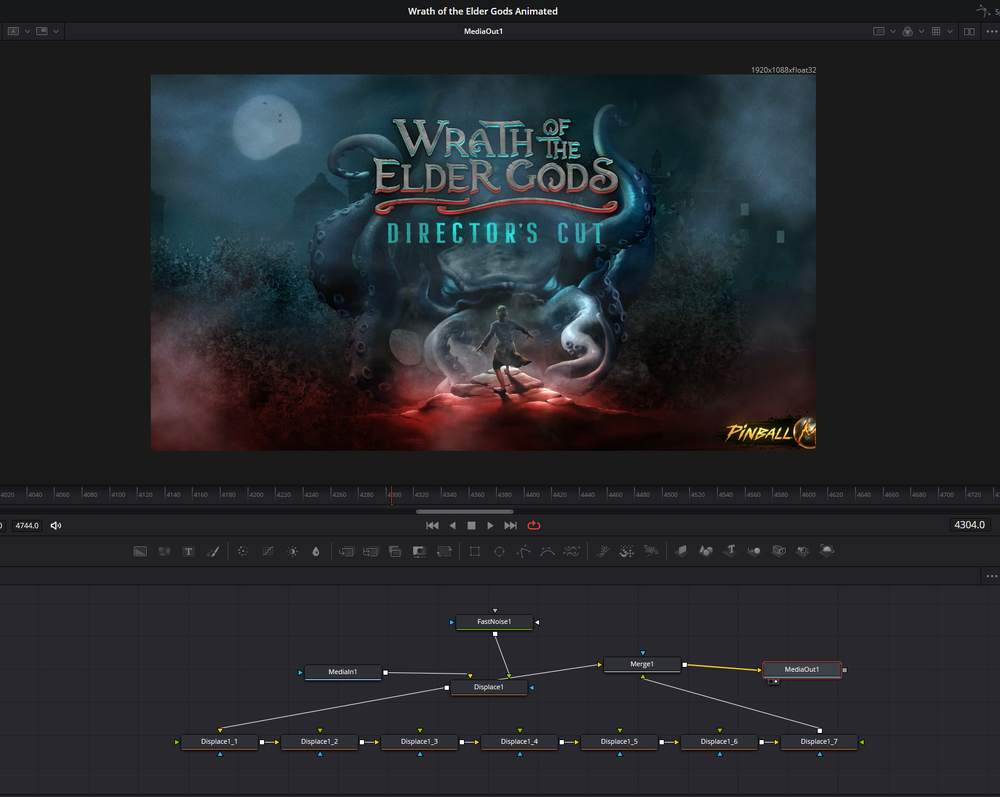Toggle the viewer grid guides icon
This screenshot has height=797, width=1000.
pyautogui.click(x=936, y=31)
